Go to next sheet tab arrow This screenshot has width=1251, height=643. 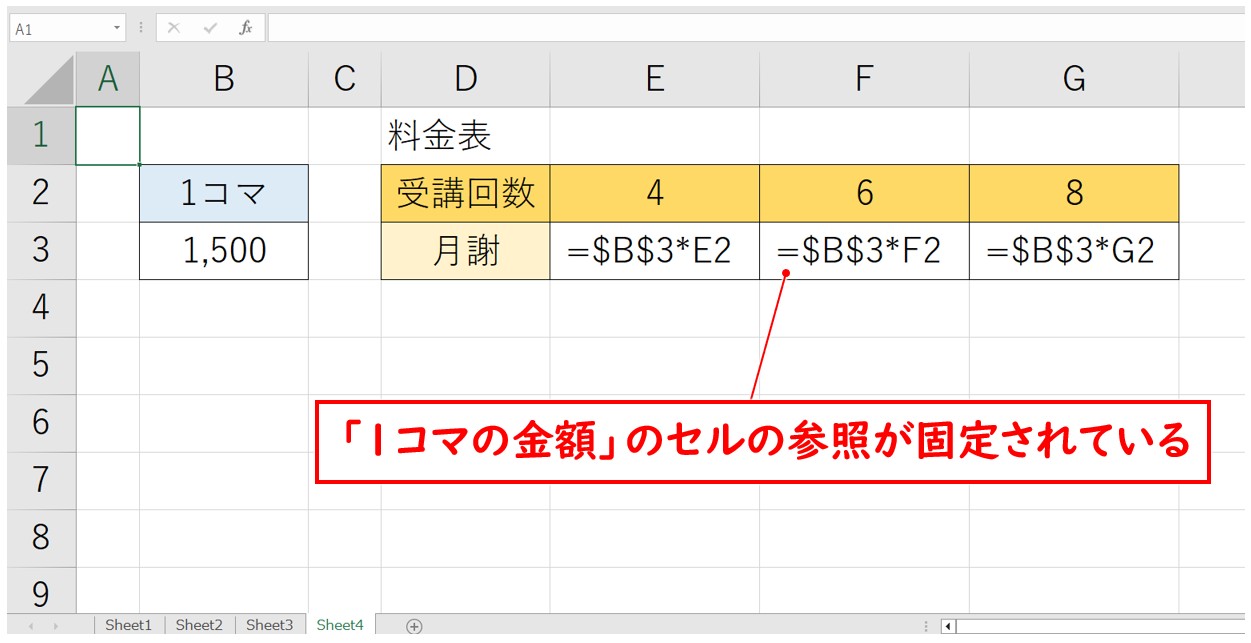[x=58, y=627]
